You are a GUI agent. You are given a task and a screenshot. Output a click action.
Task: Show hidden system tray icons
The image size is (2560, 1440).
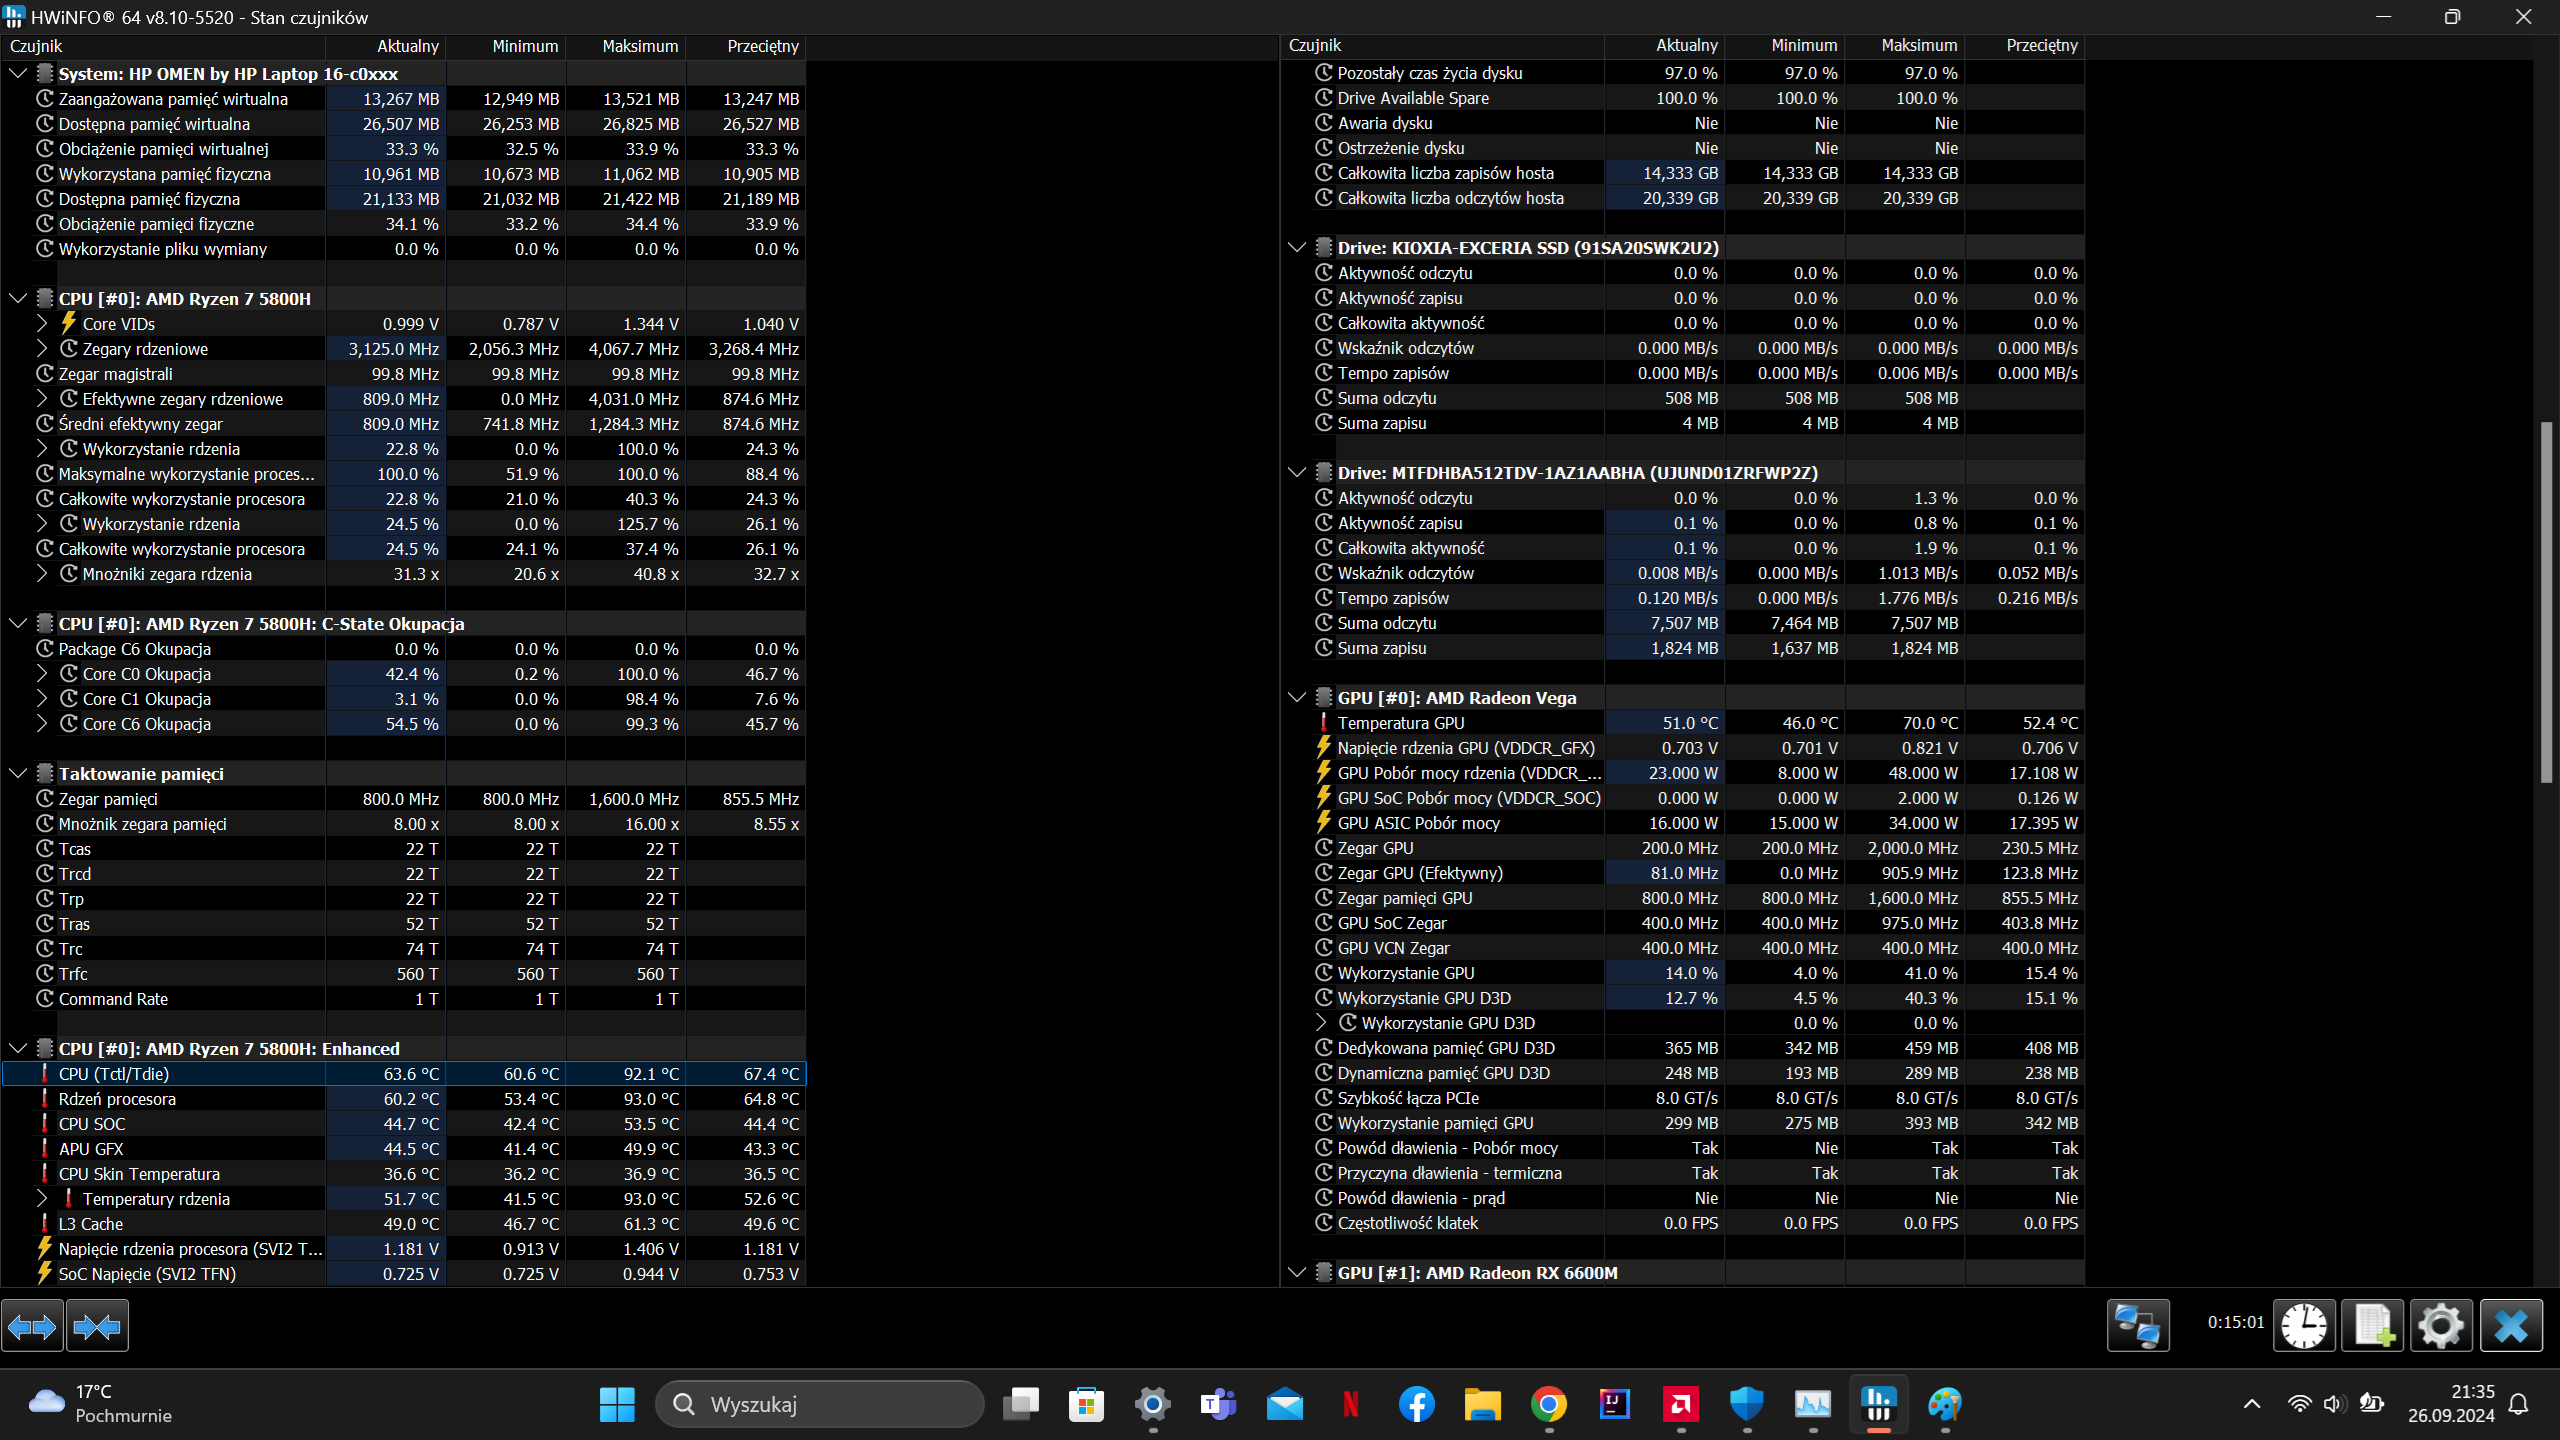2252,1404
